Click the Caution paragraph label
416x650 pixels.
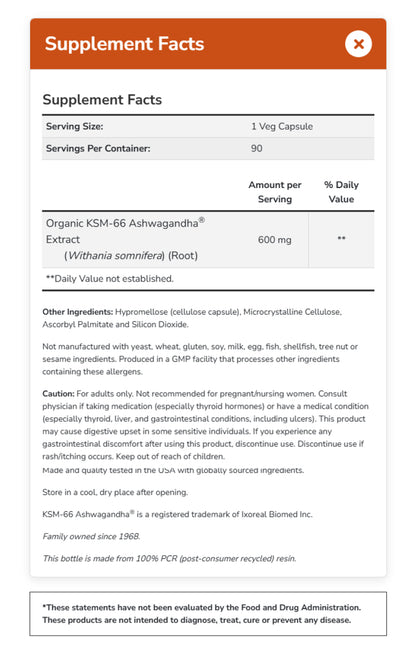coord(58,393)
